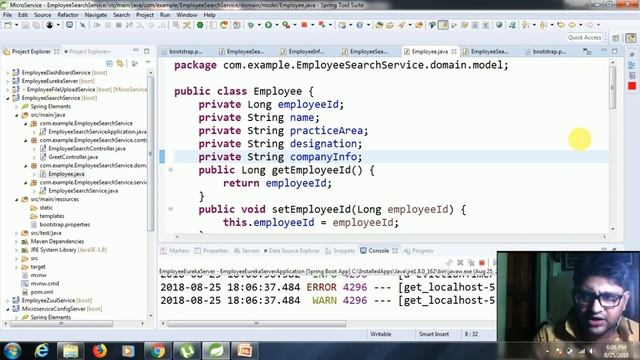Click the Console horizontal scrollbar

pyautogui.click(x=257, y=324)
